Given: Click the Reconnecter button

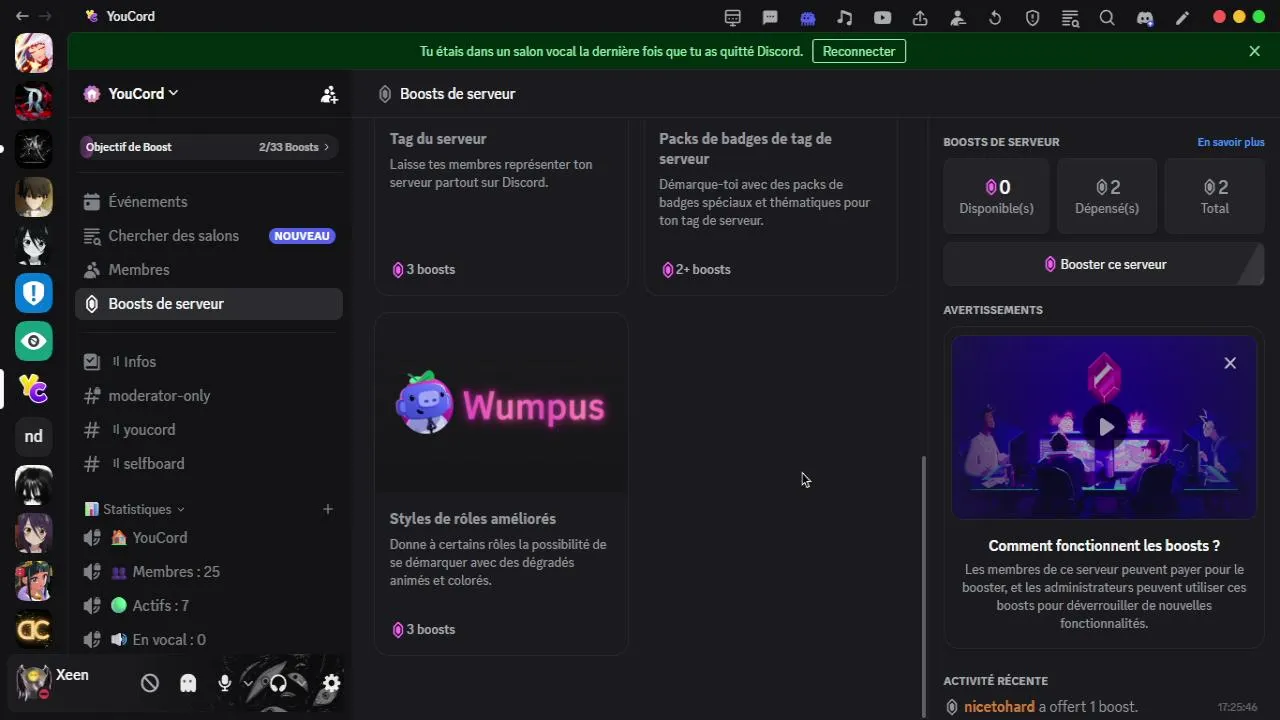Looking at the screenshot, I should 859,51.
